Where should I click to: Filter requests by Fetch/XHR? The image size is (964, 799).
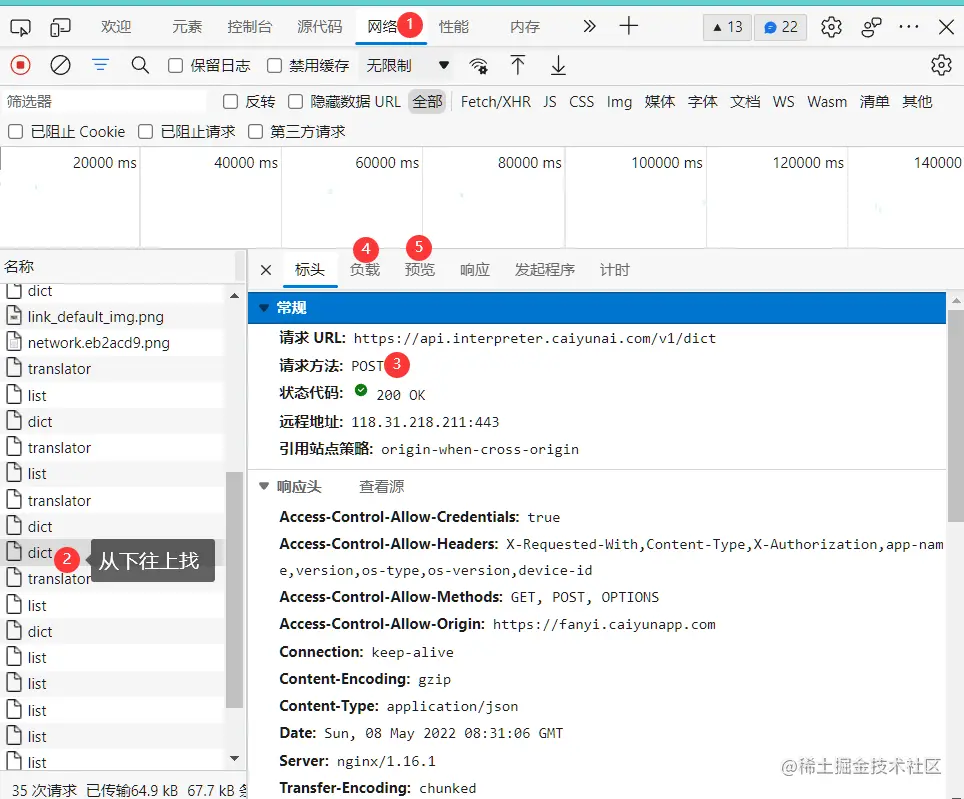tap(496, 101)
